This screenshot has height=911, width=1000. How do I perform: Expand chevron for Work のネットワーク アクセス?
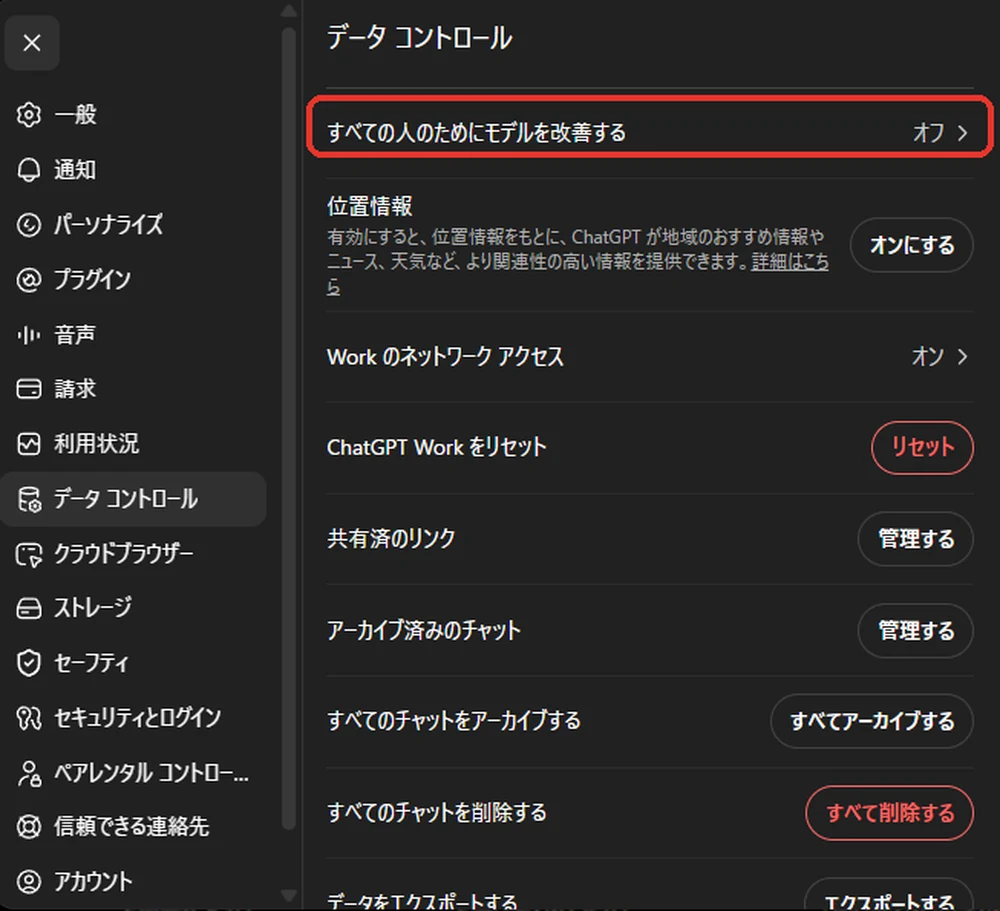coord(962,356)
